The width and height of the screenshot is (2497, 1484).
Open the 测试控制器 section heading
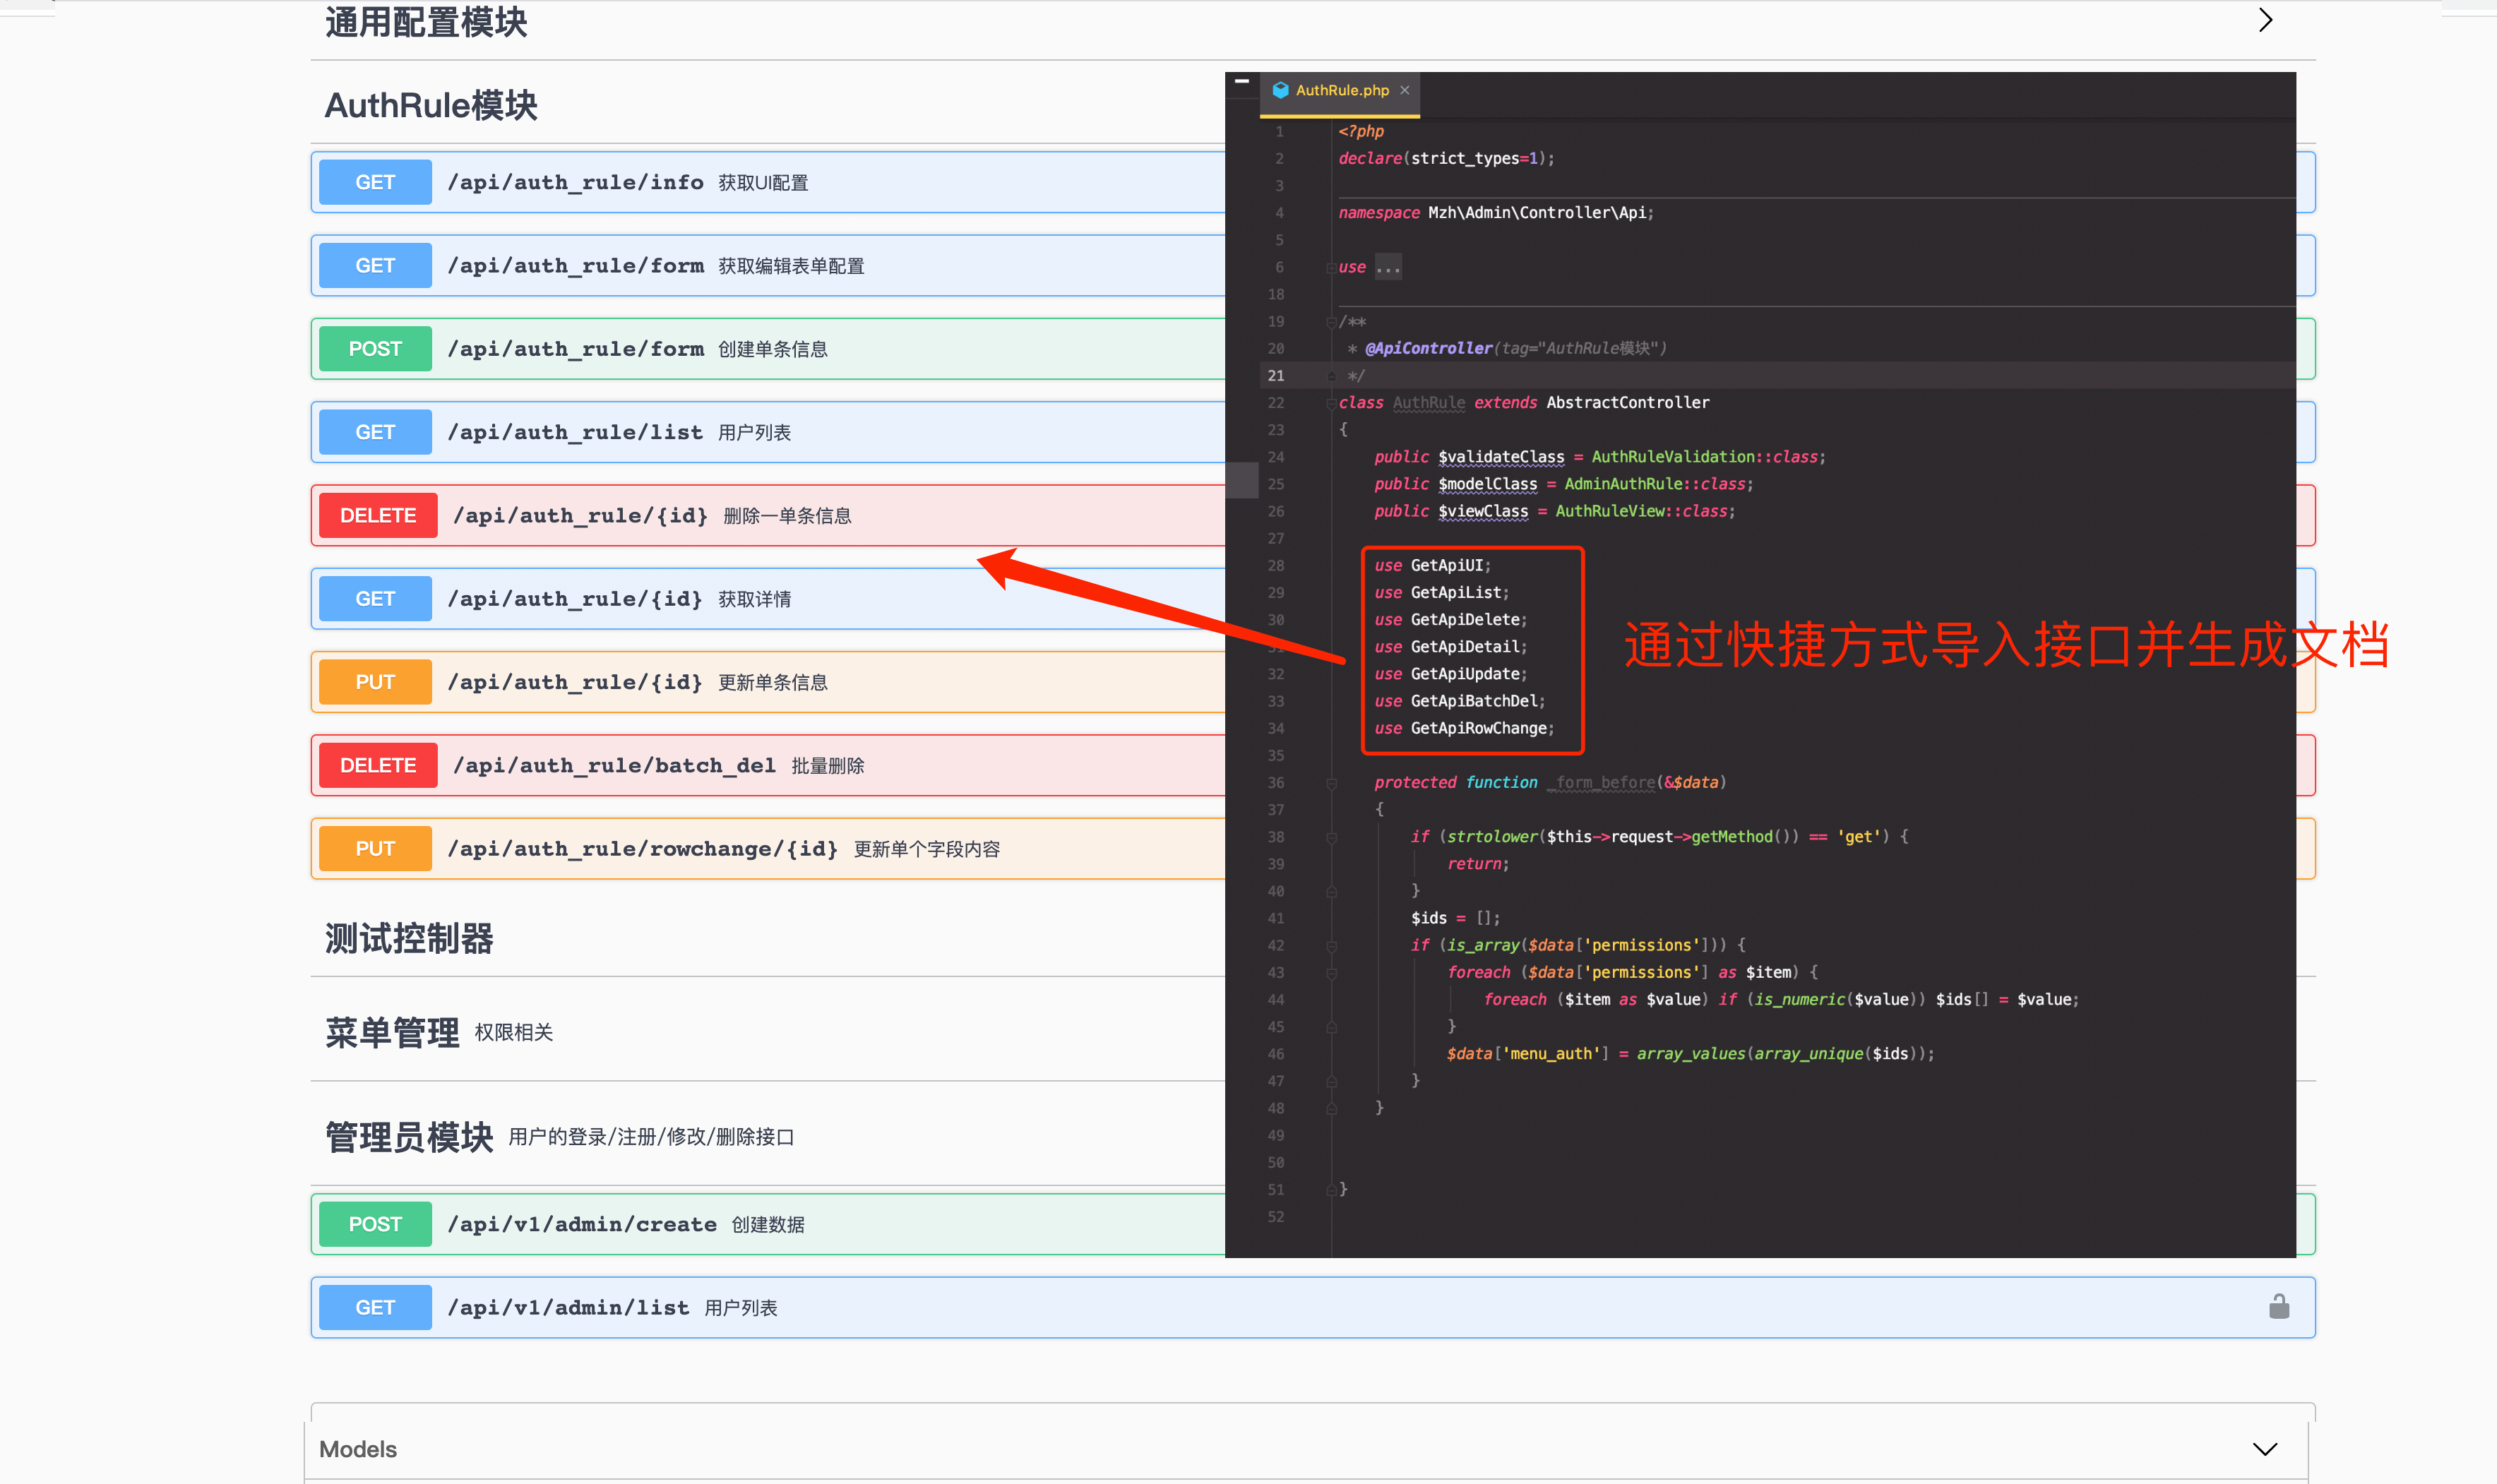pos(409,938)
